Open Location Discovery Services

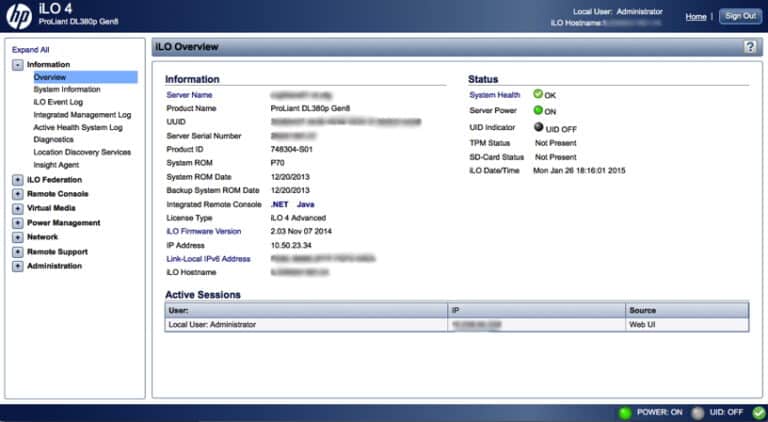(82, 152)
